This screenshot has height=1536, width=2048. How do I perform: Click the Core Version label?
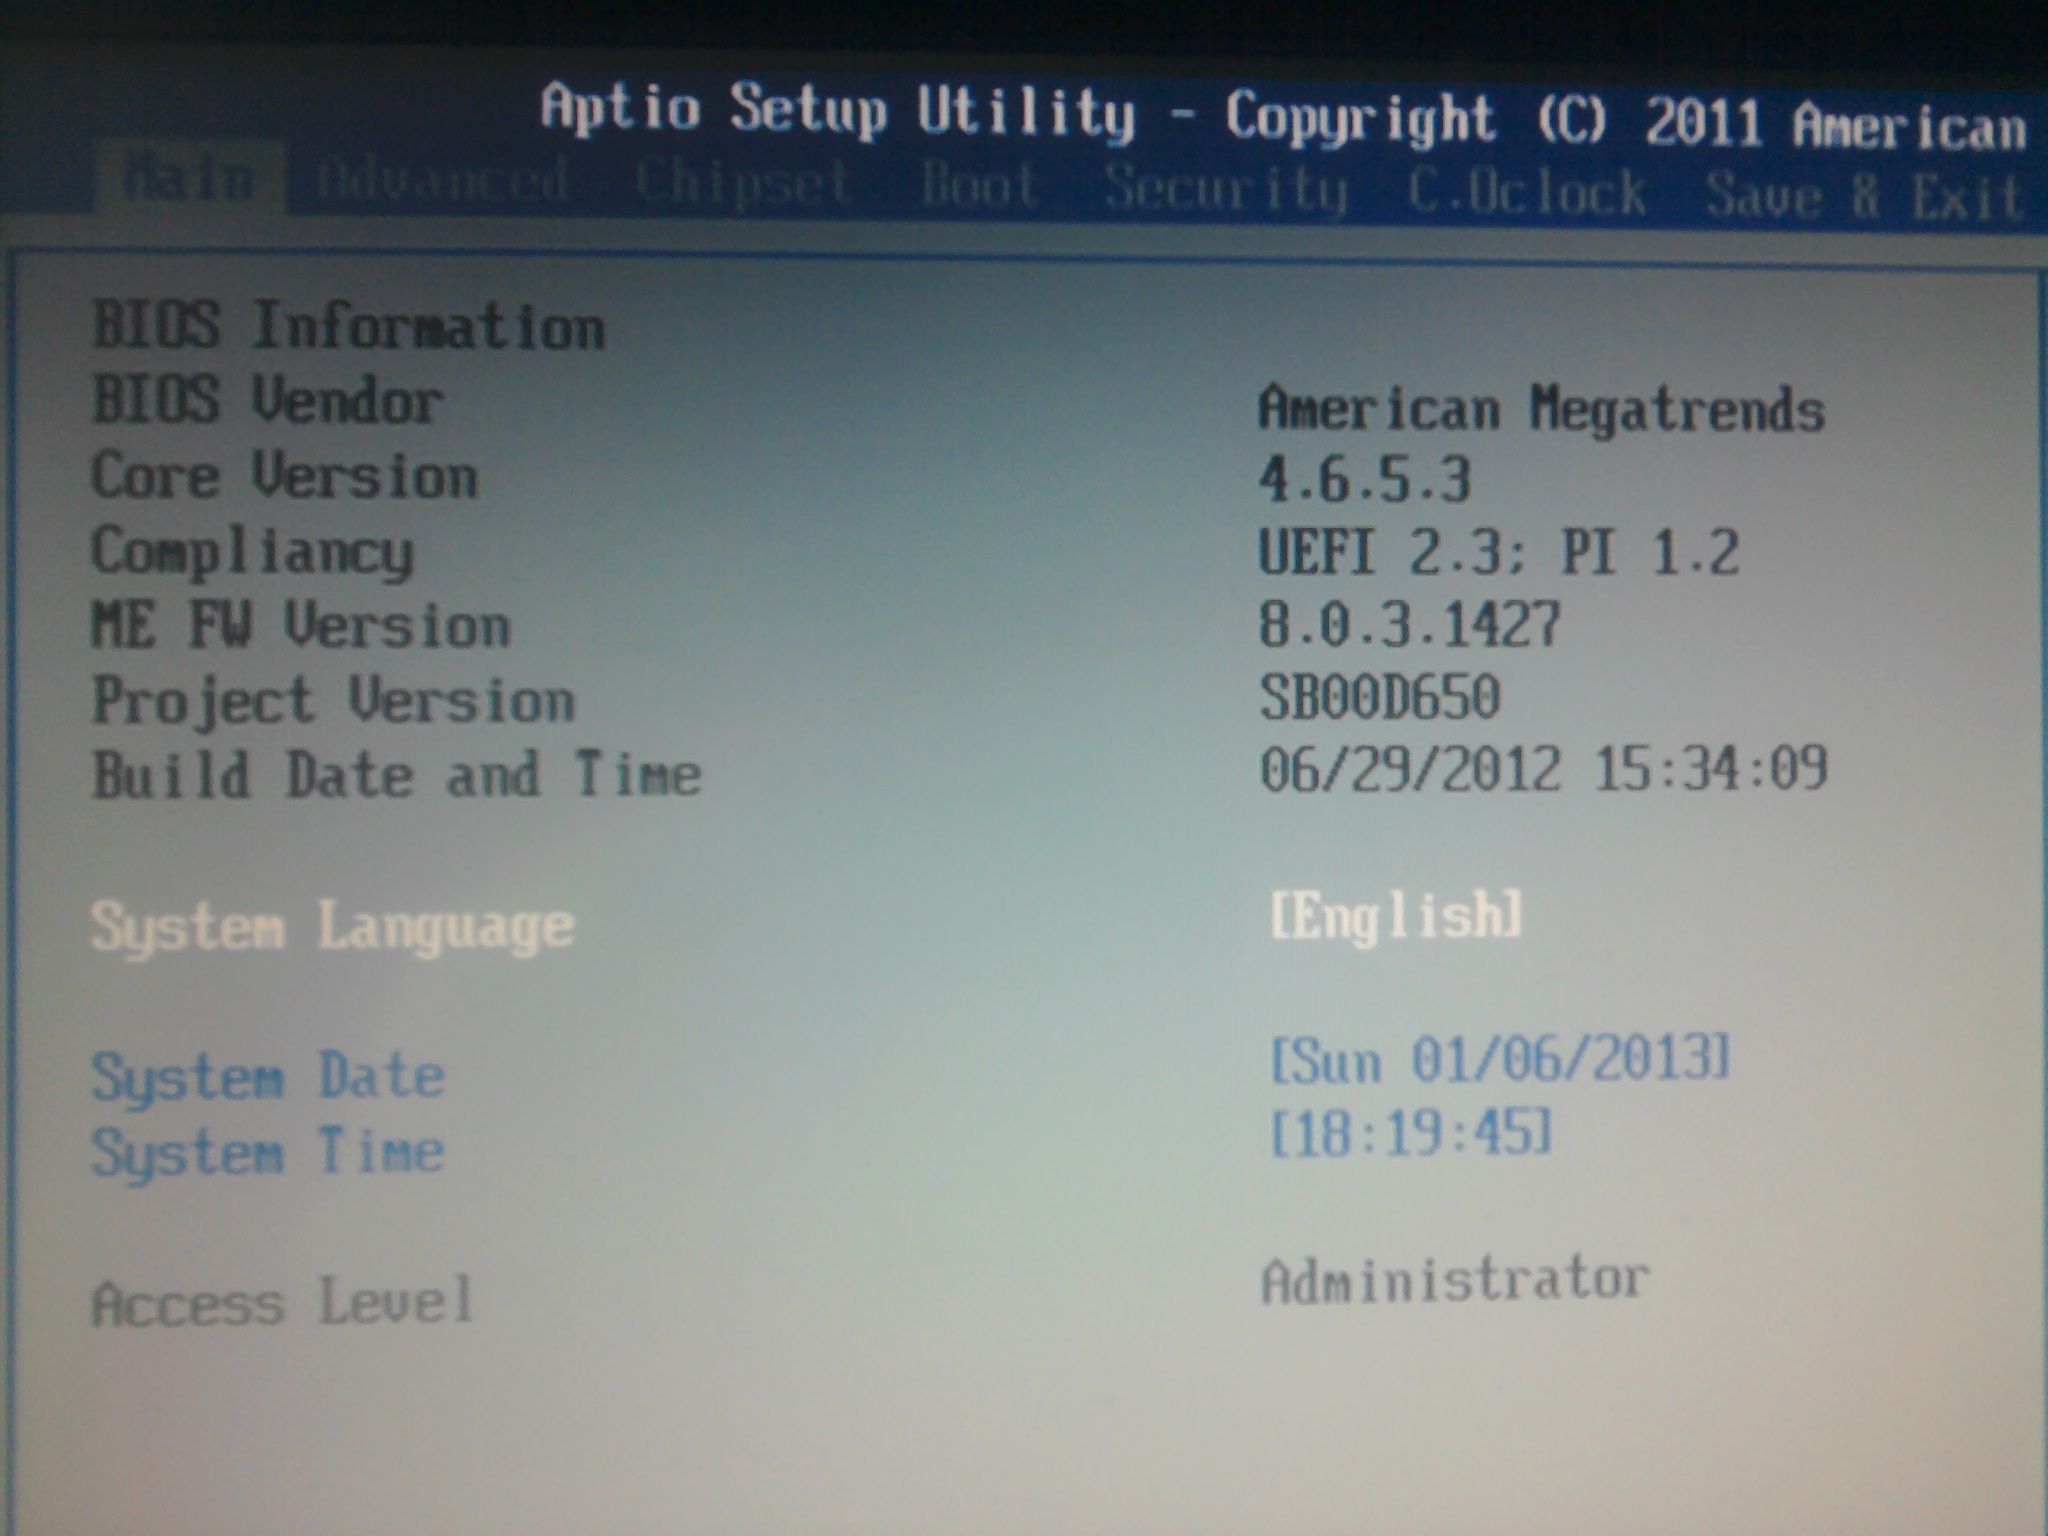pos(285,475)
